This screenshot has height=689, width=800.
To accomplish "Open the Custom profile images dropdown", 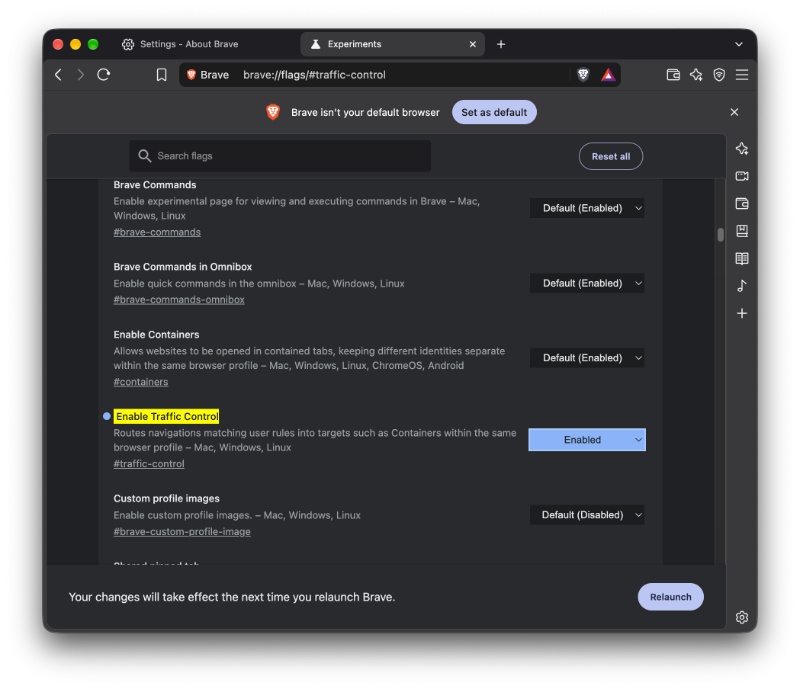I will coord(587,514).
